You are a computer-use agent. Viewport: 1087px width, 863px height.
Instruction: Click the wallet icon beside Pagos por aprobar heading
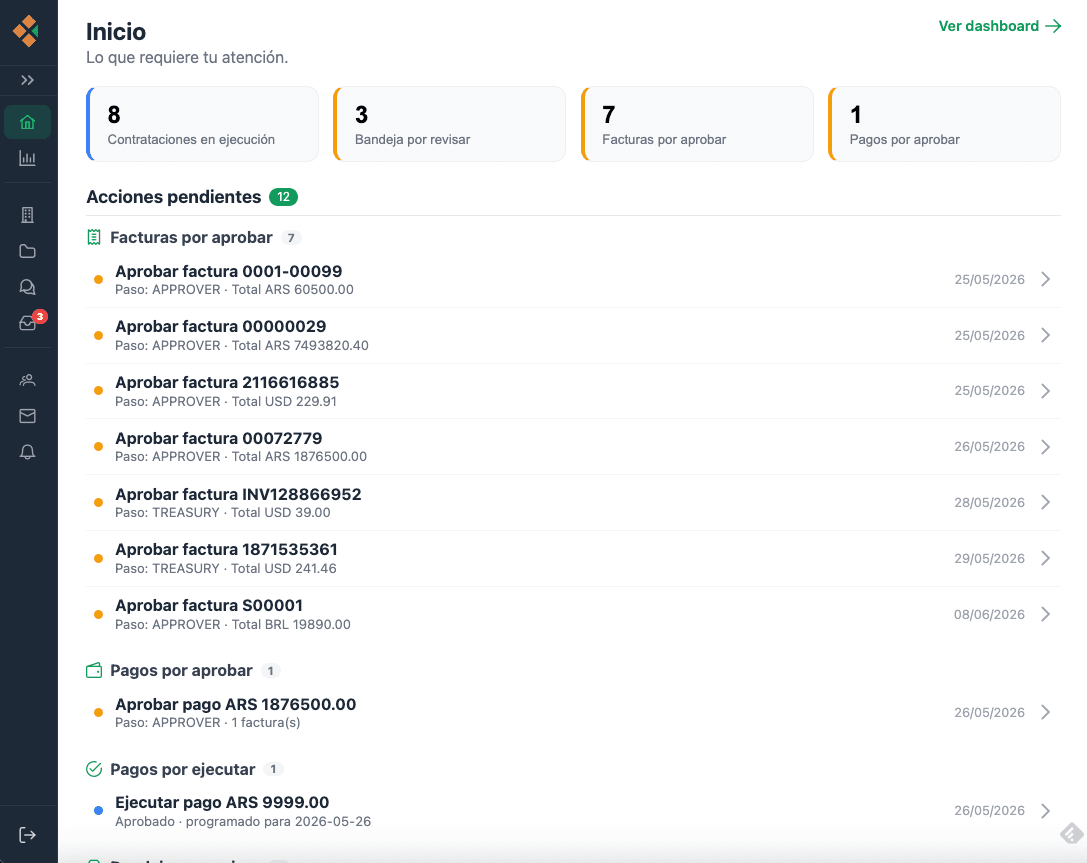point(94,670)
